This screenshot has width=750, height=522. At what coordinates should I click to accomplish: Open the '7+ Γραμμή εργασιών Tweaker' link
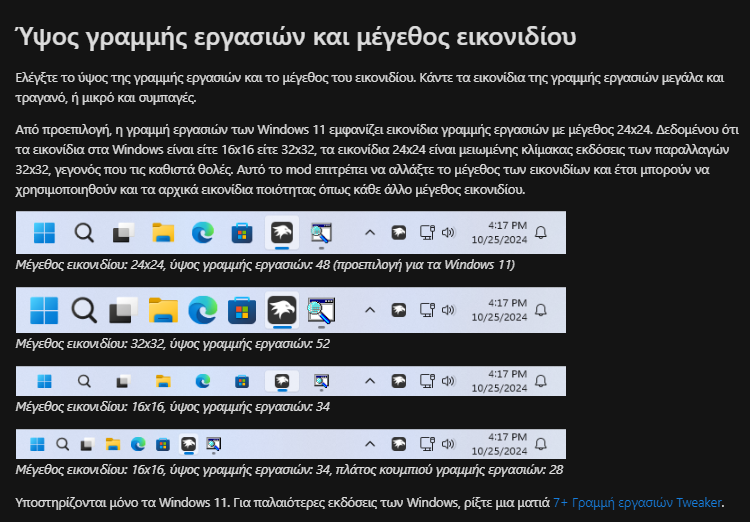[x=637, y=502]
